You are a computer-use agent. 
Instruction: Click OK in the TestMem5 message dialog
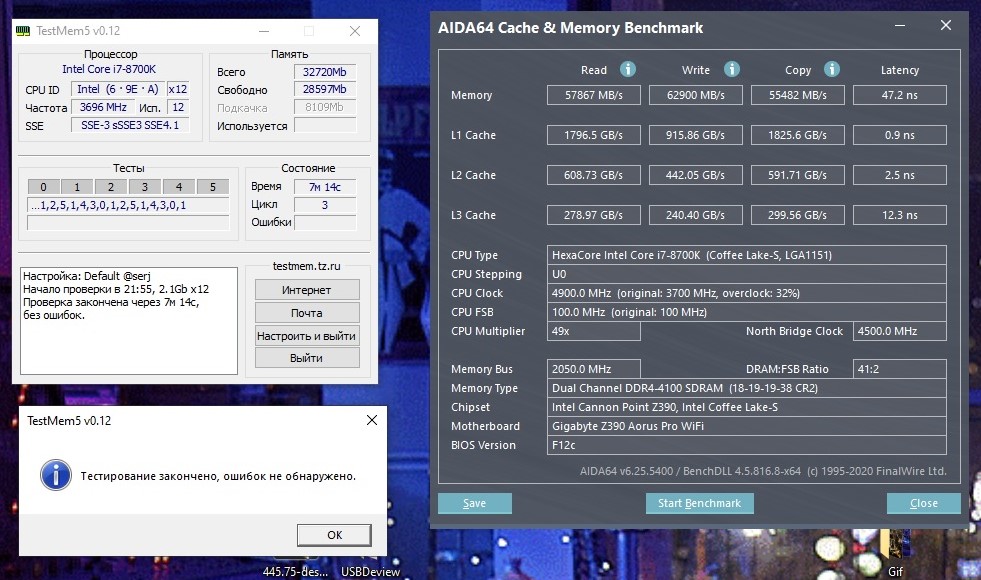click(x=334, y=535)
